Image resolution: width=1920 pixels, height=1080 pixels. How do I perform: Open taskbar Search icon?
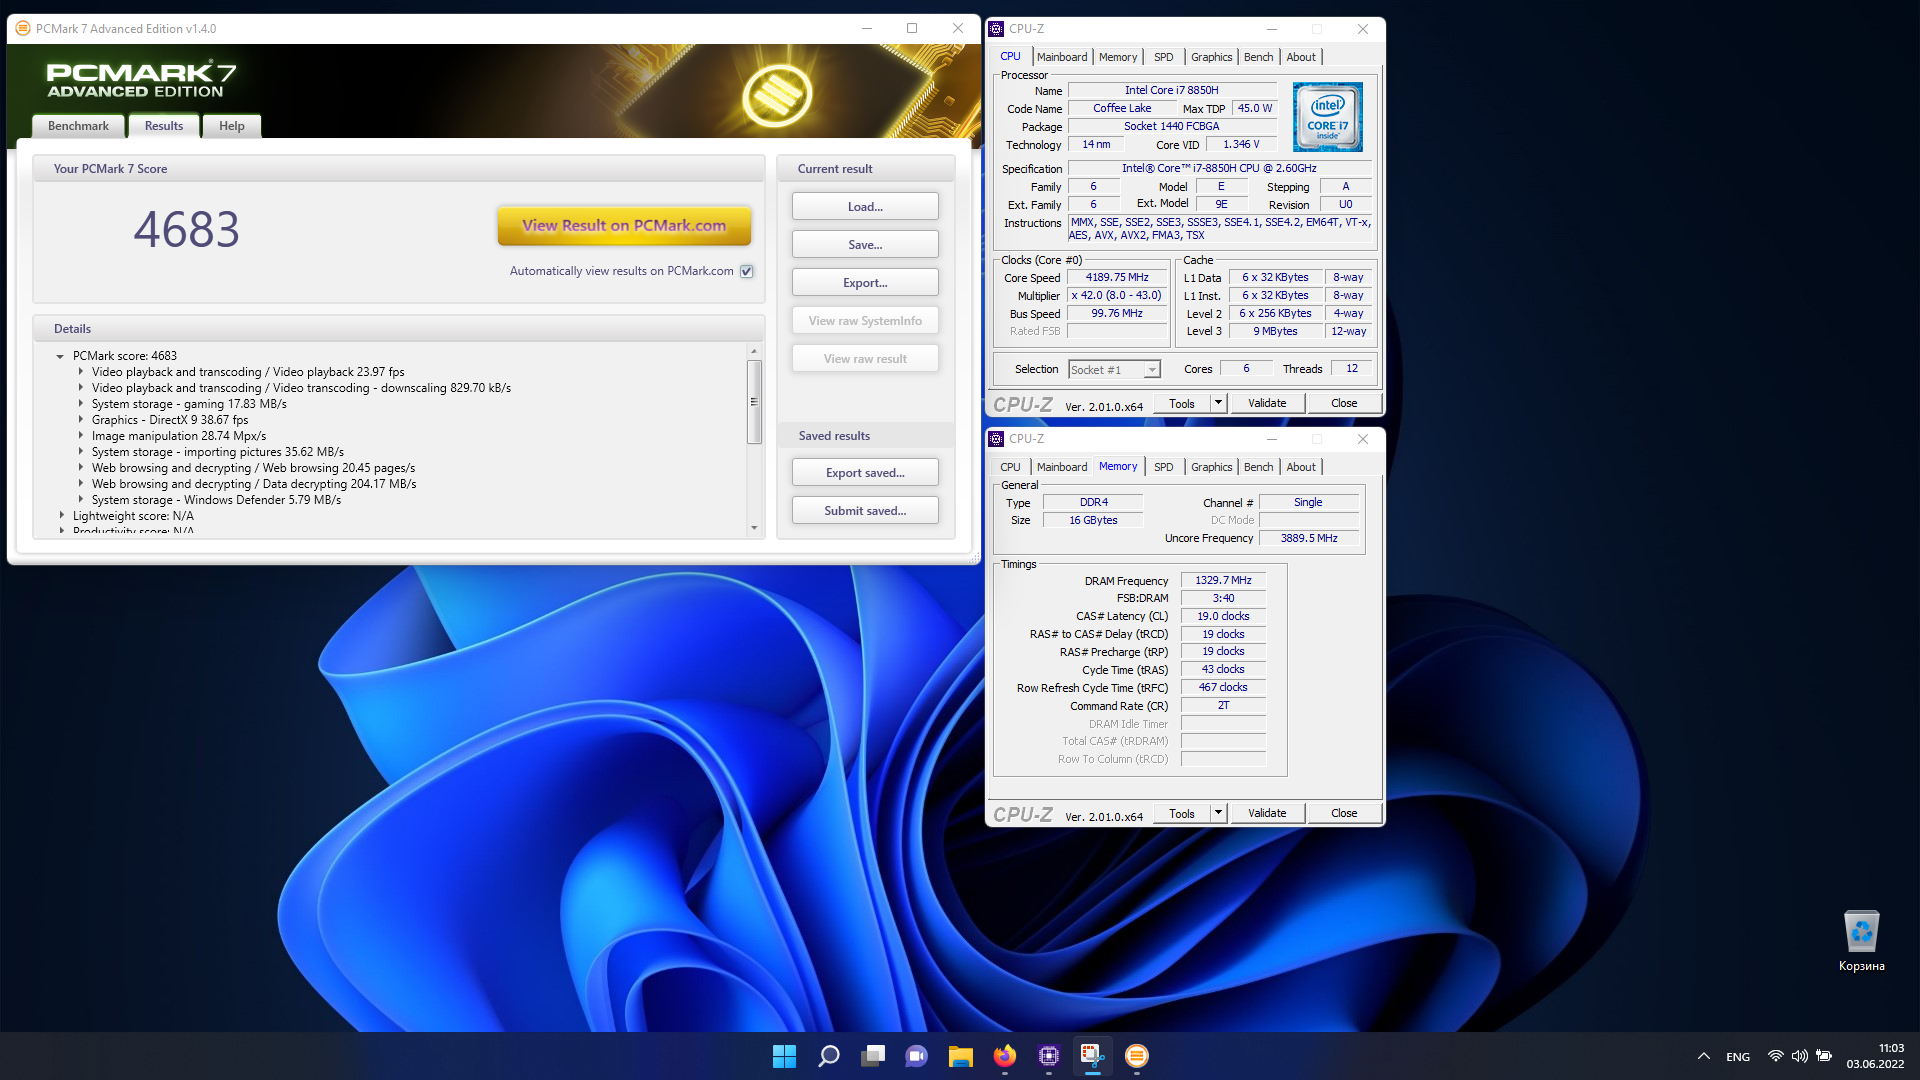(x=828, y=1056)
